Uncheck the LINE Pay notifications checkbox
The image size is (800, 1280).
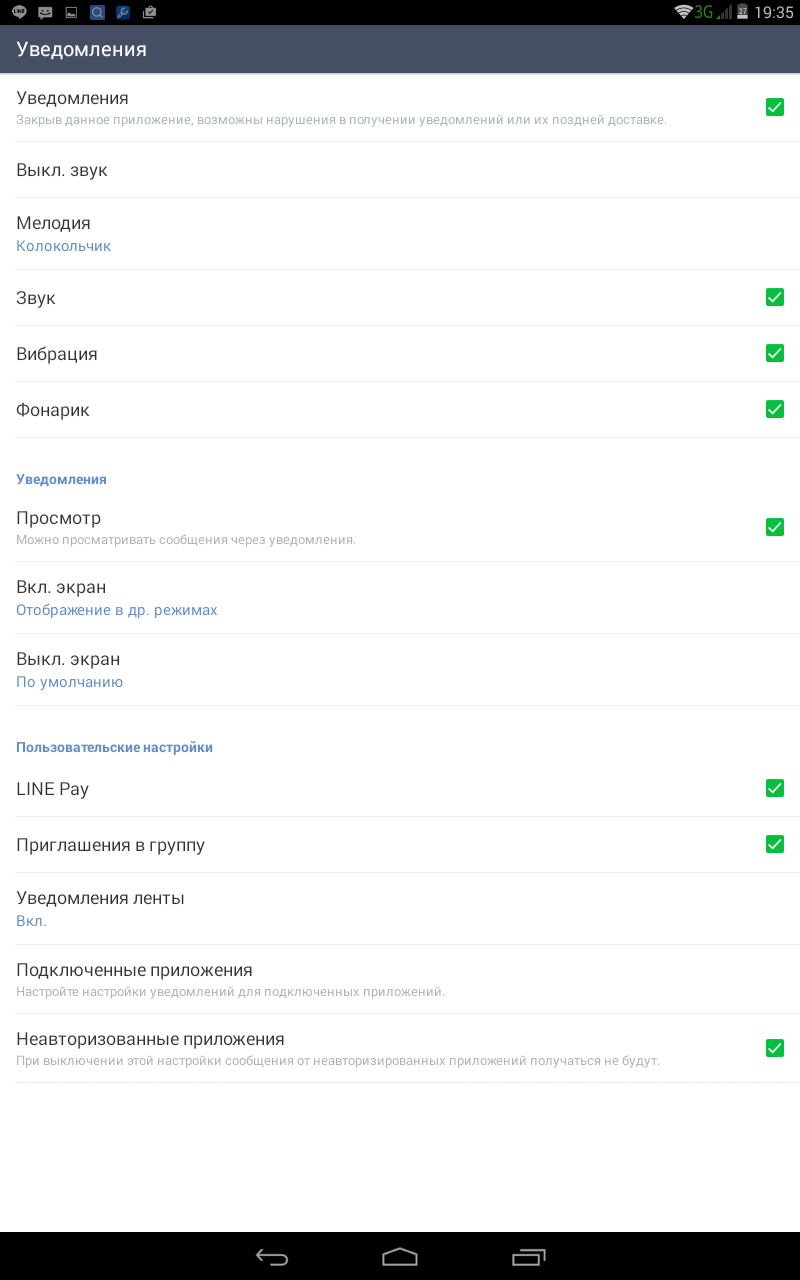[775, 788]
